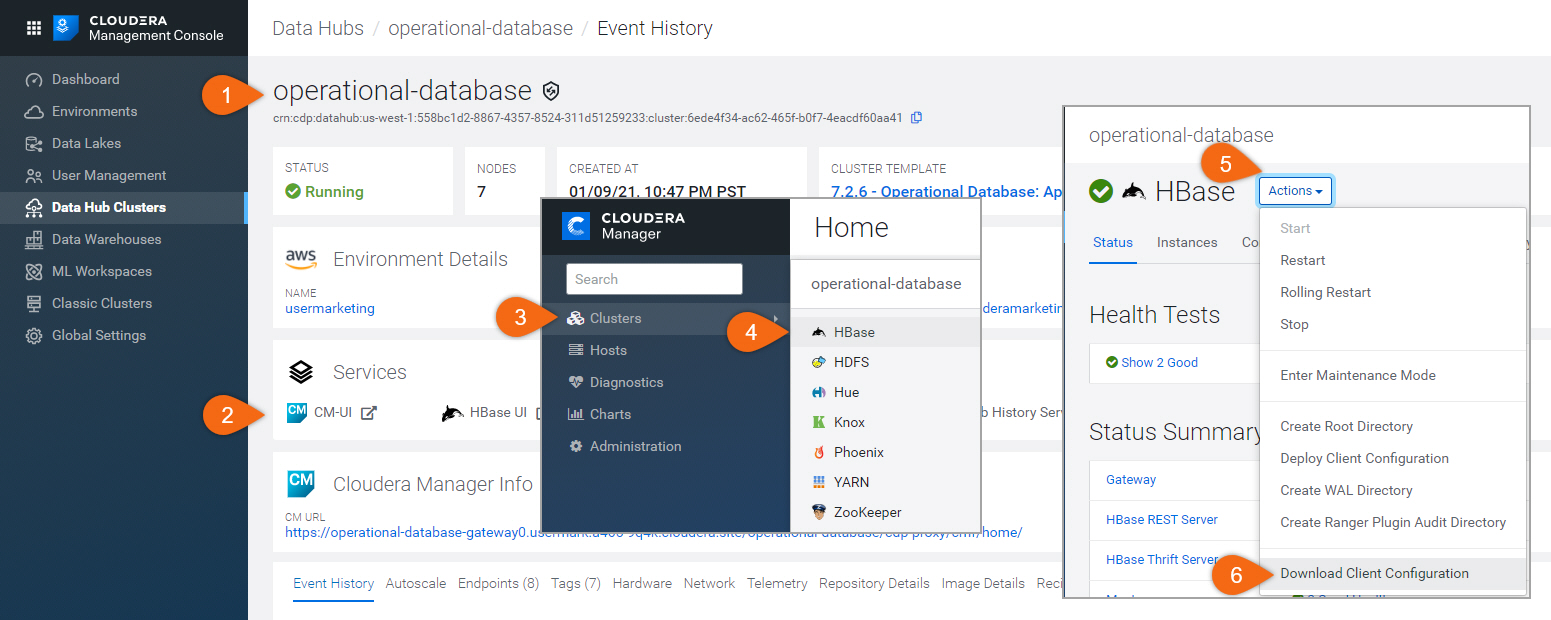The width and height of the screenshot is (1551, 620).
Task: Click the HBase UI orca icon
Action: pyautogui.click(x=452, y=413)
